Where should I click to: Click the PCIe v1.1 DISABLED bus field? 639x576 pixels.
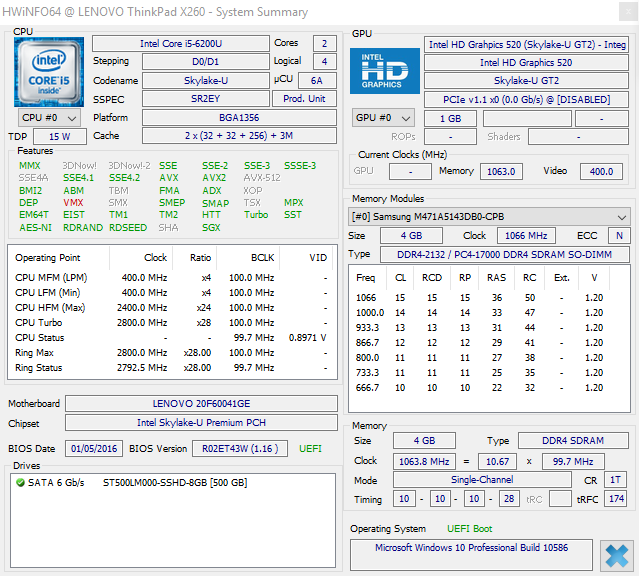point(527,99)
